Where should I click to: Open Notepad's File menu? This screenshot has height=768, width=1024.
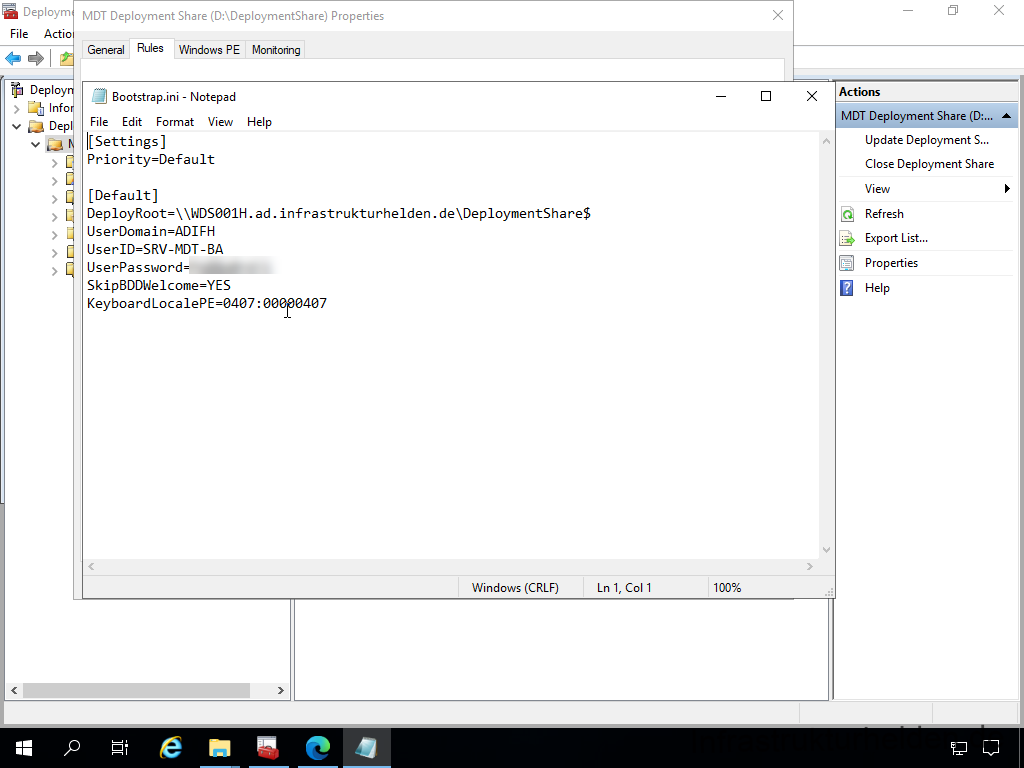[x=99, y=121]
